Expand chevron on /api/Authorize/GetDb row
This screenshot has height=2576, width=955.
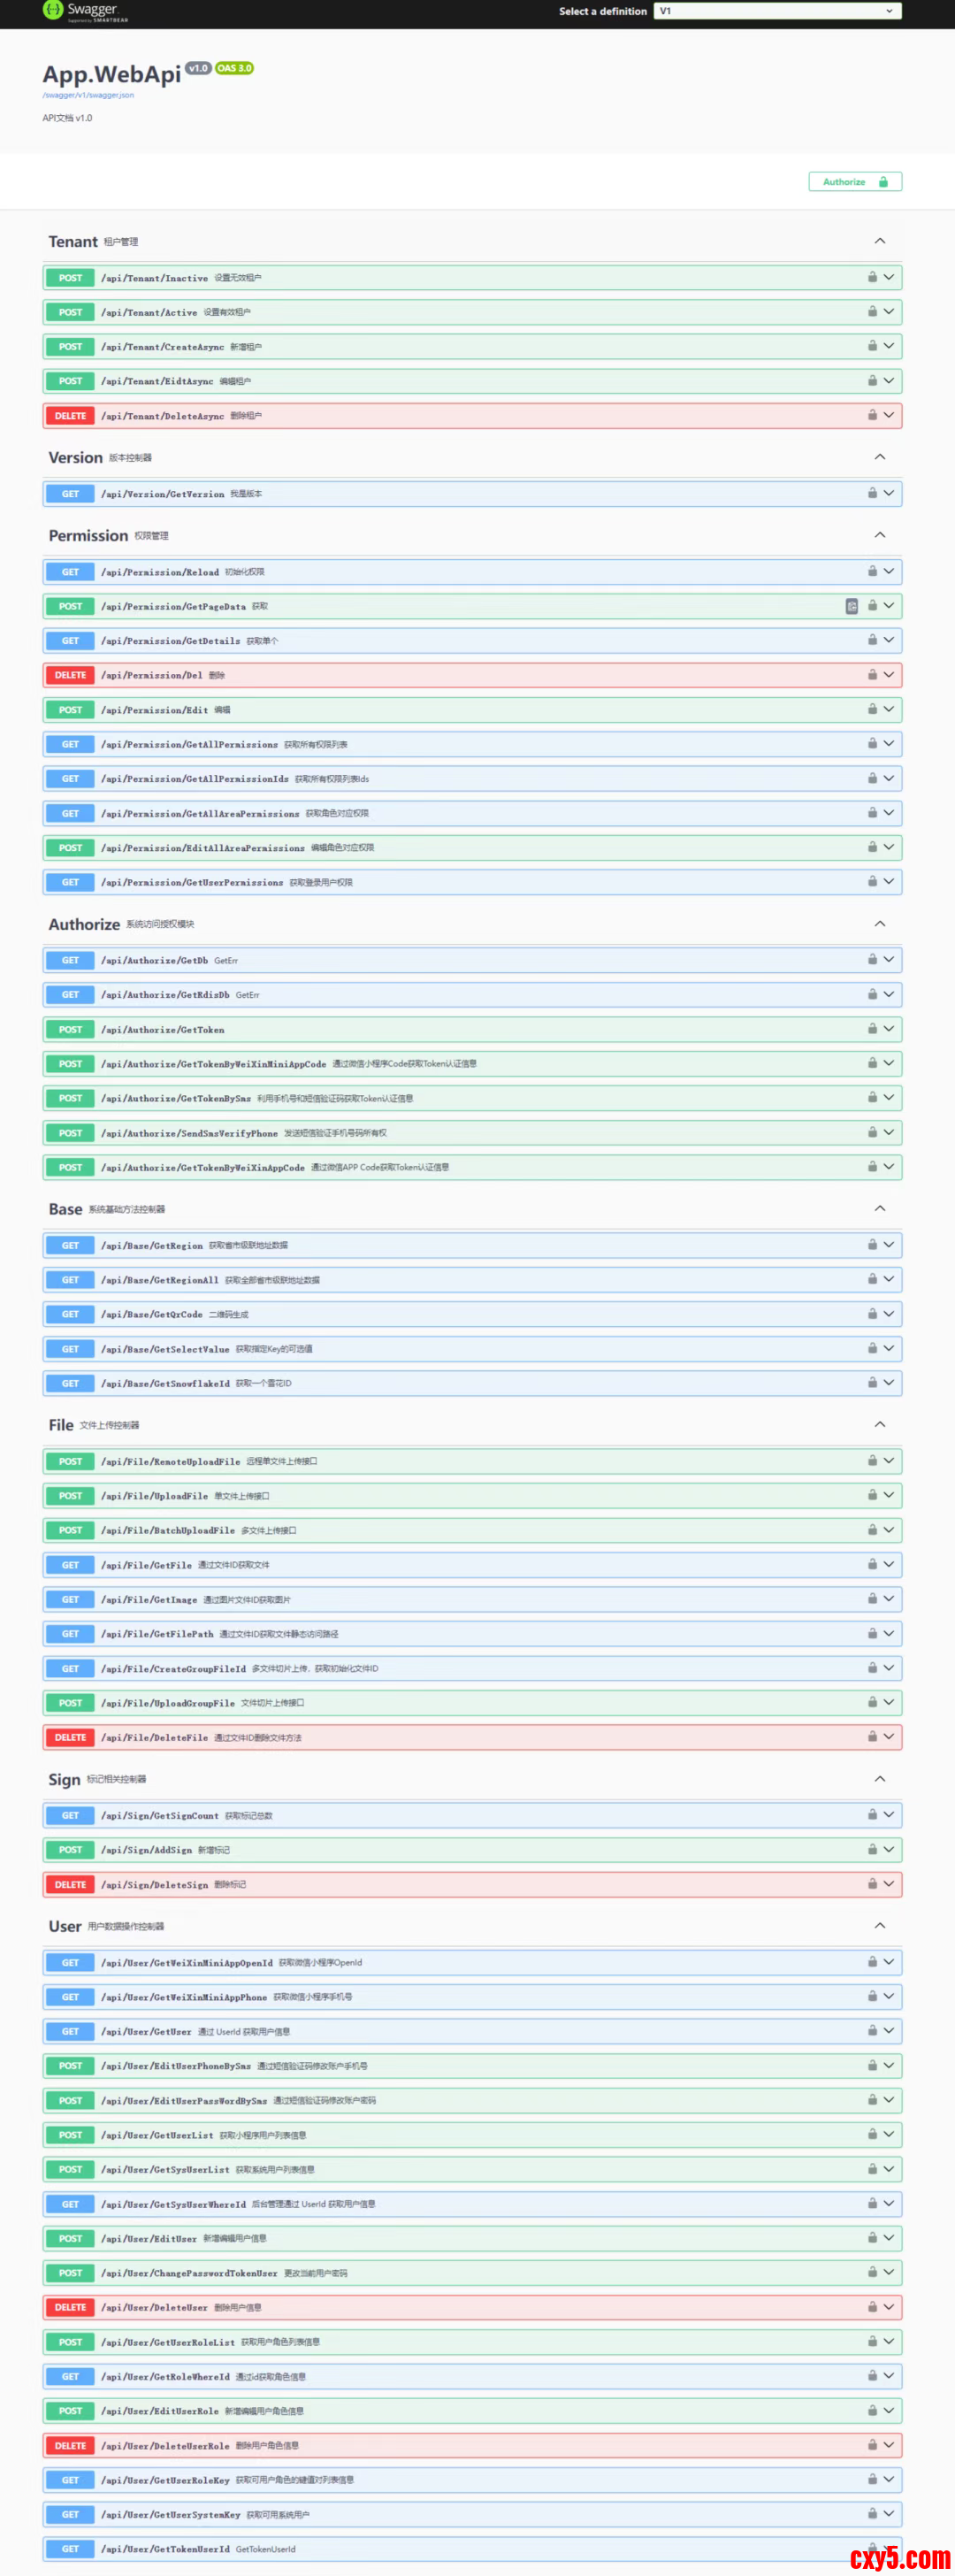888,960
